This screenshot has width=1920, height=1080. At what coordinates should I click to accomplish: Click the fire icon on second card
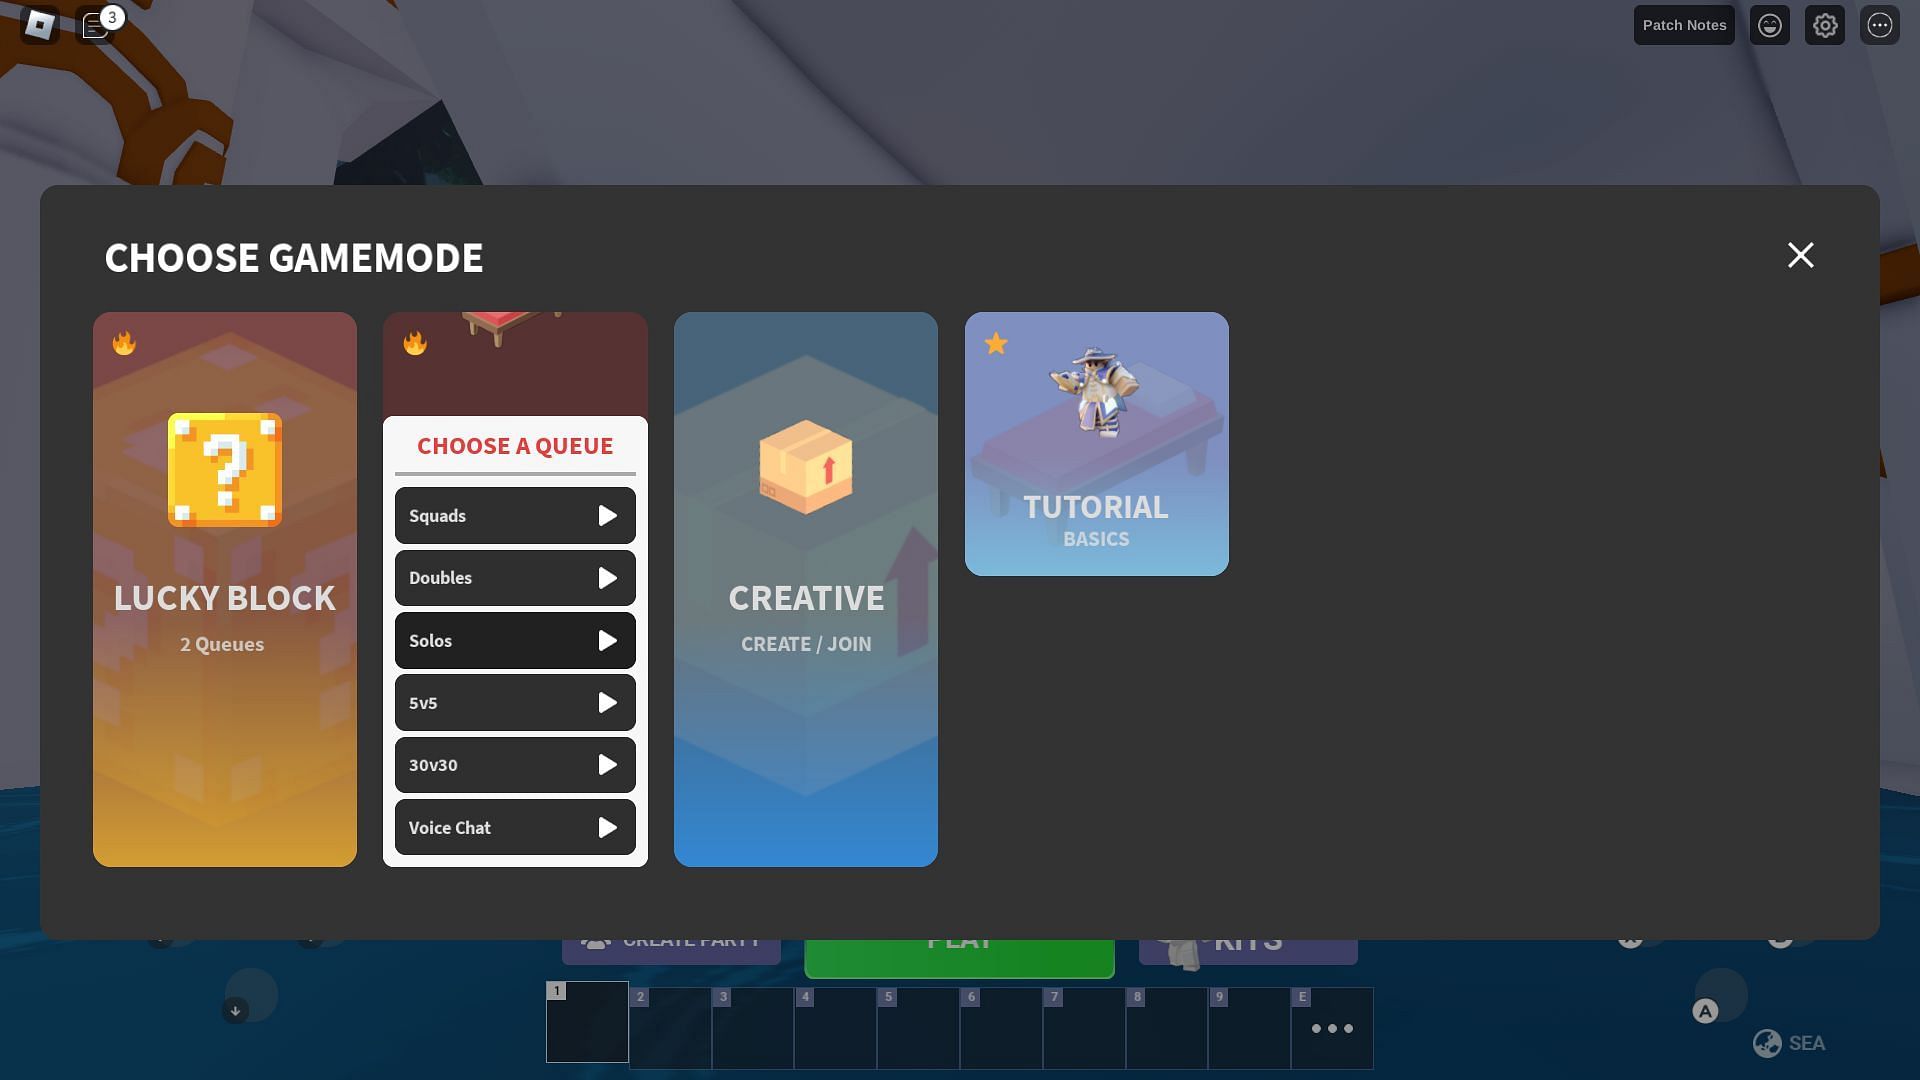(x=414, y=343)
